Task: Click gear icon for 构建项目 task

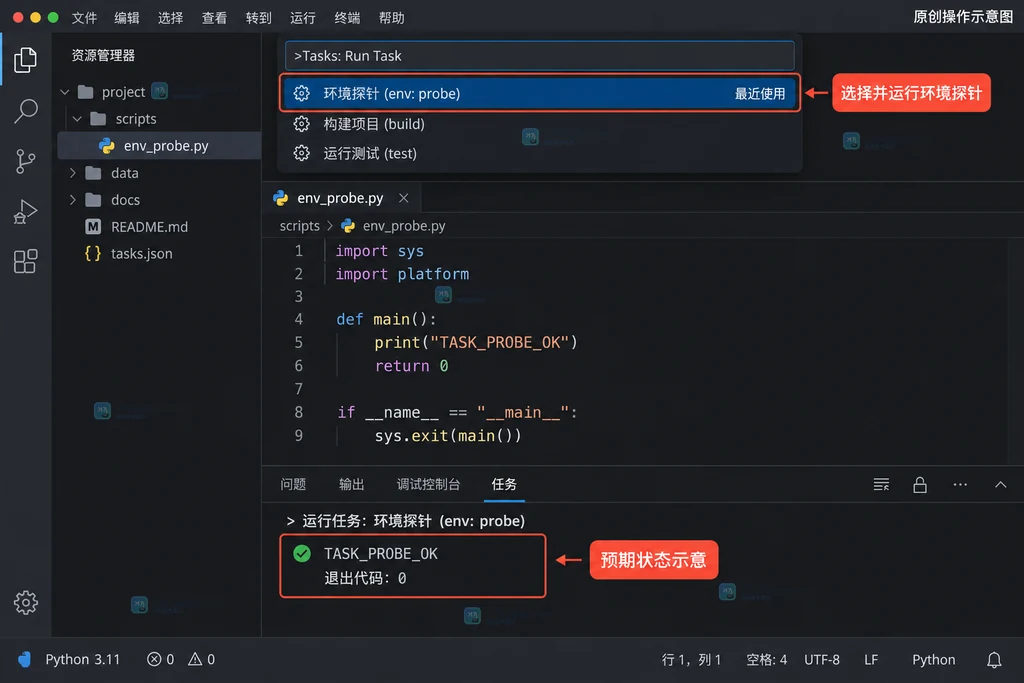Action: (301, 123)
